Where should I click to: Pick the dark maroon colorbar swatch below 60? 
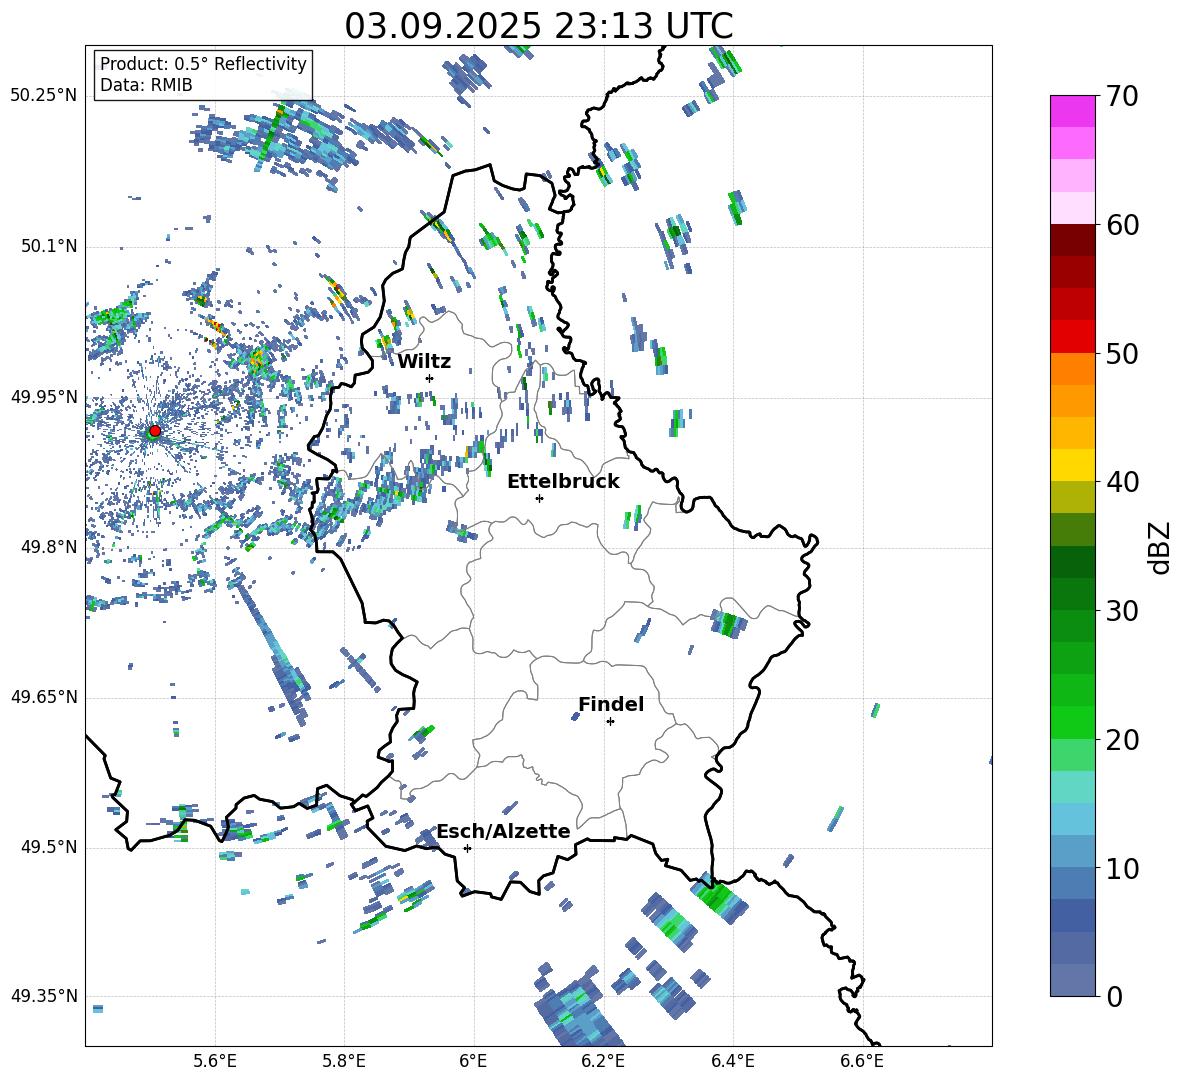point(1072,240)
